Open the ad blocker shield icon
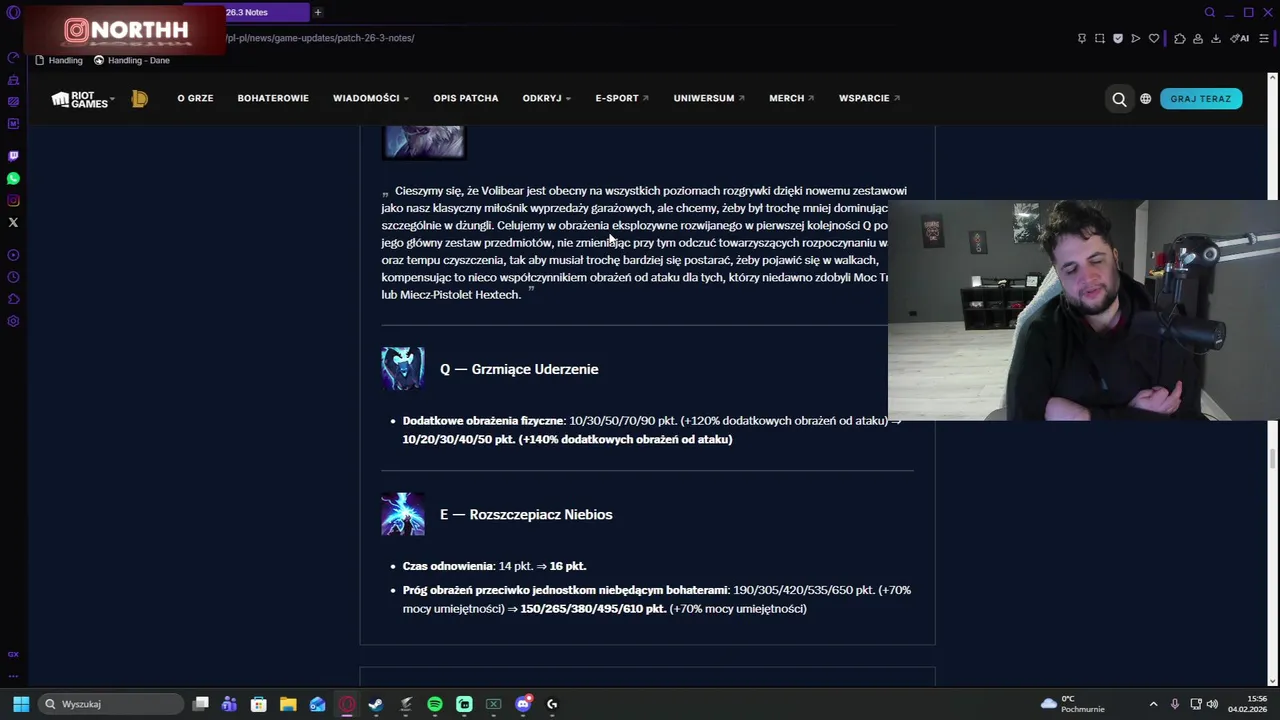 (x=1117, y=38)
